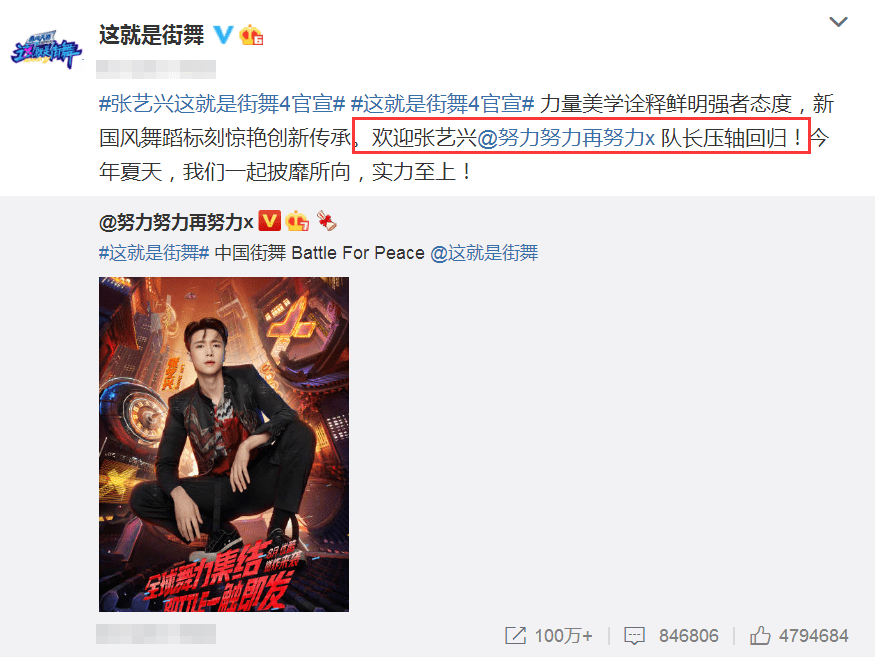Click the repost share icon

[515, 635]
